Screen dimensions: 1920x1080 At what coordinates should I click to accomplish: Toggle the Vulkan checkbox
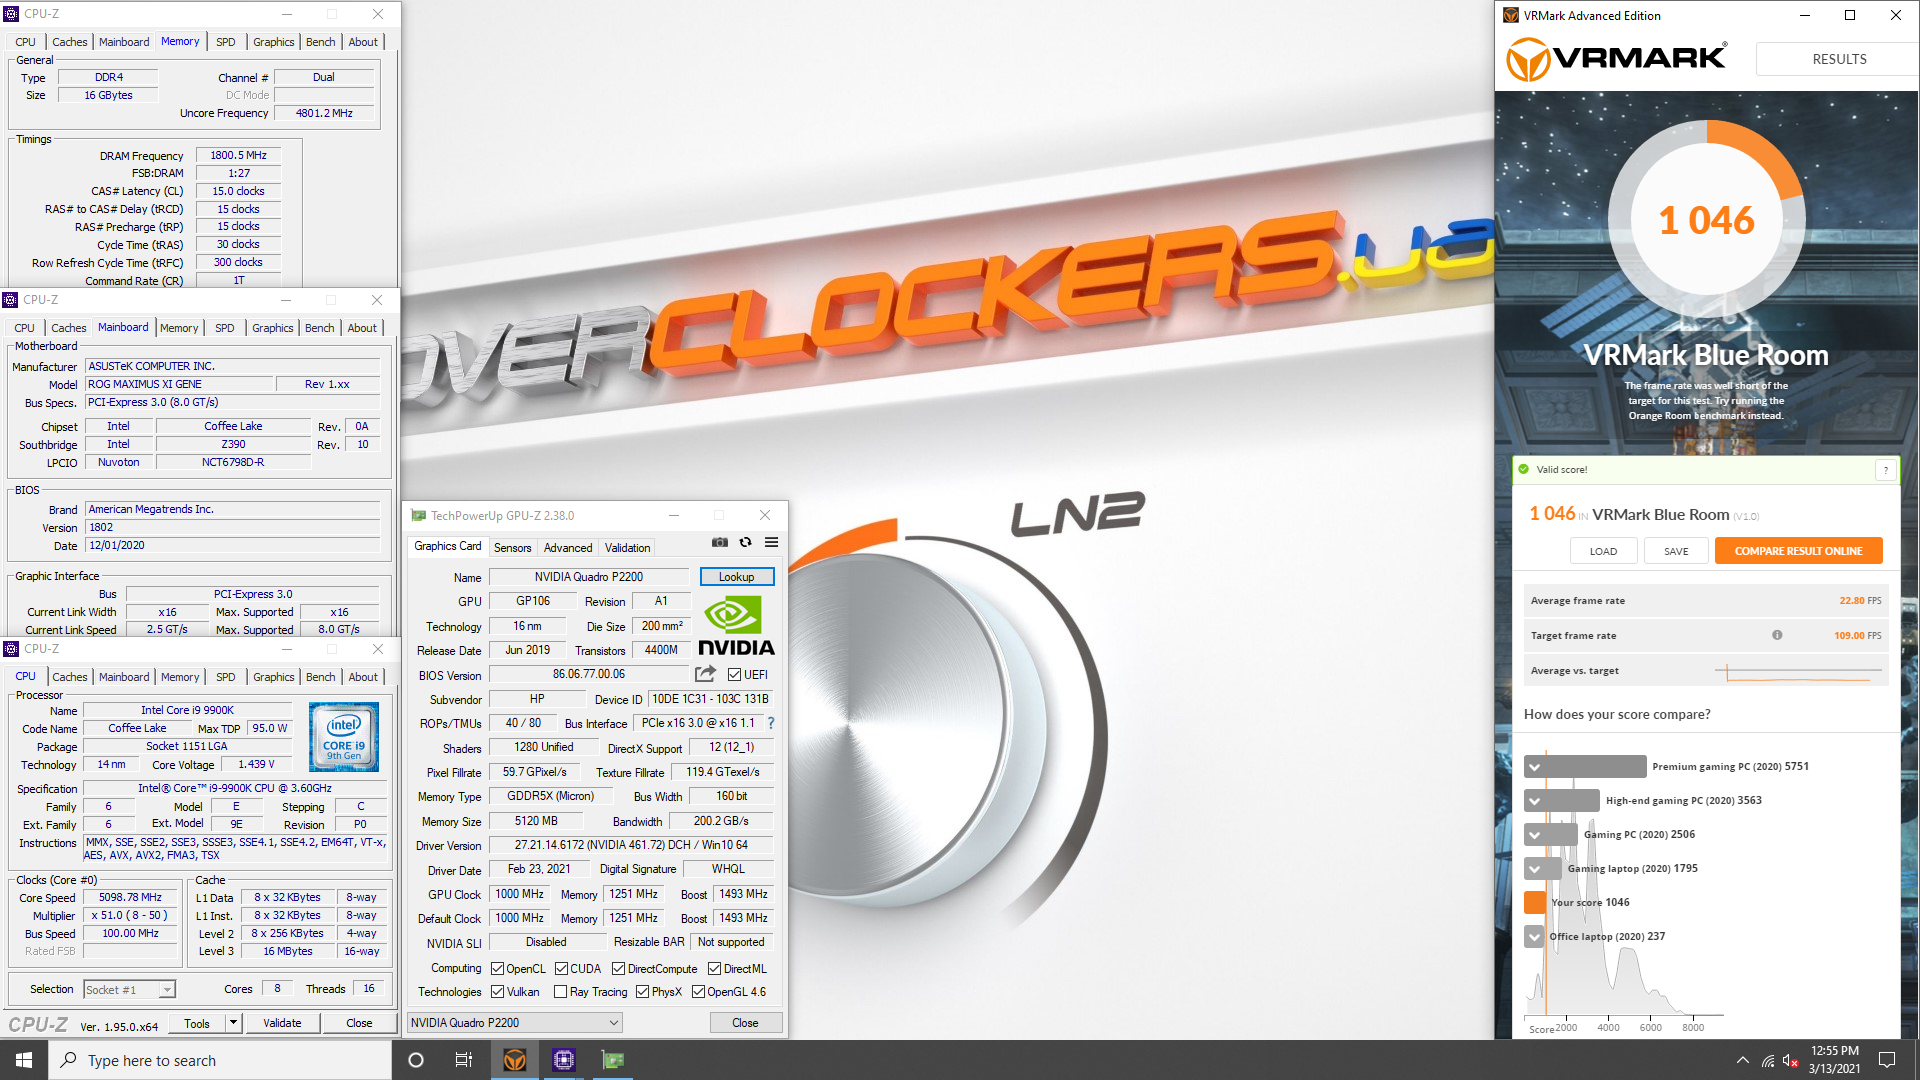click(x=498, y=992)
